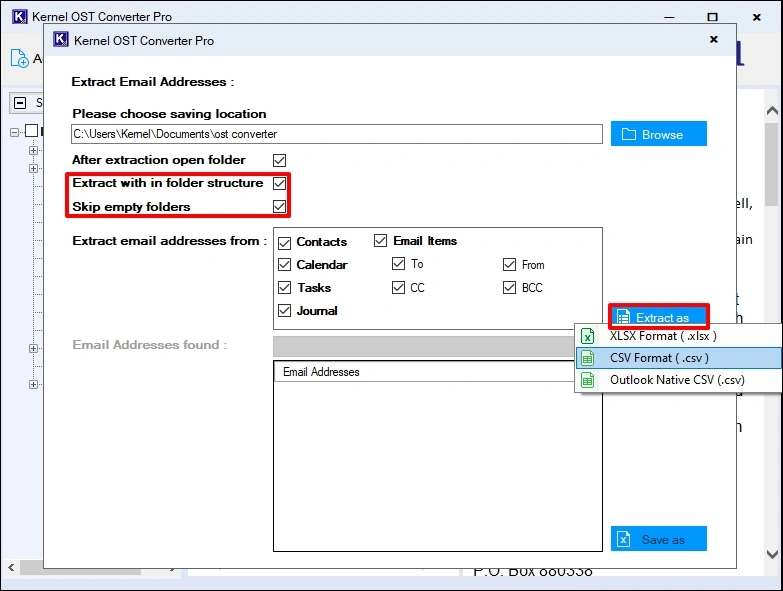
Task: Toggle the BCC email field checkbox
Action: pos(510,288)
